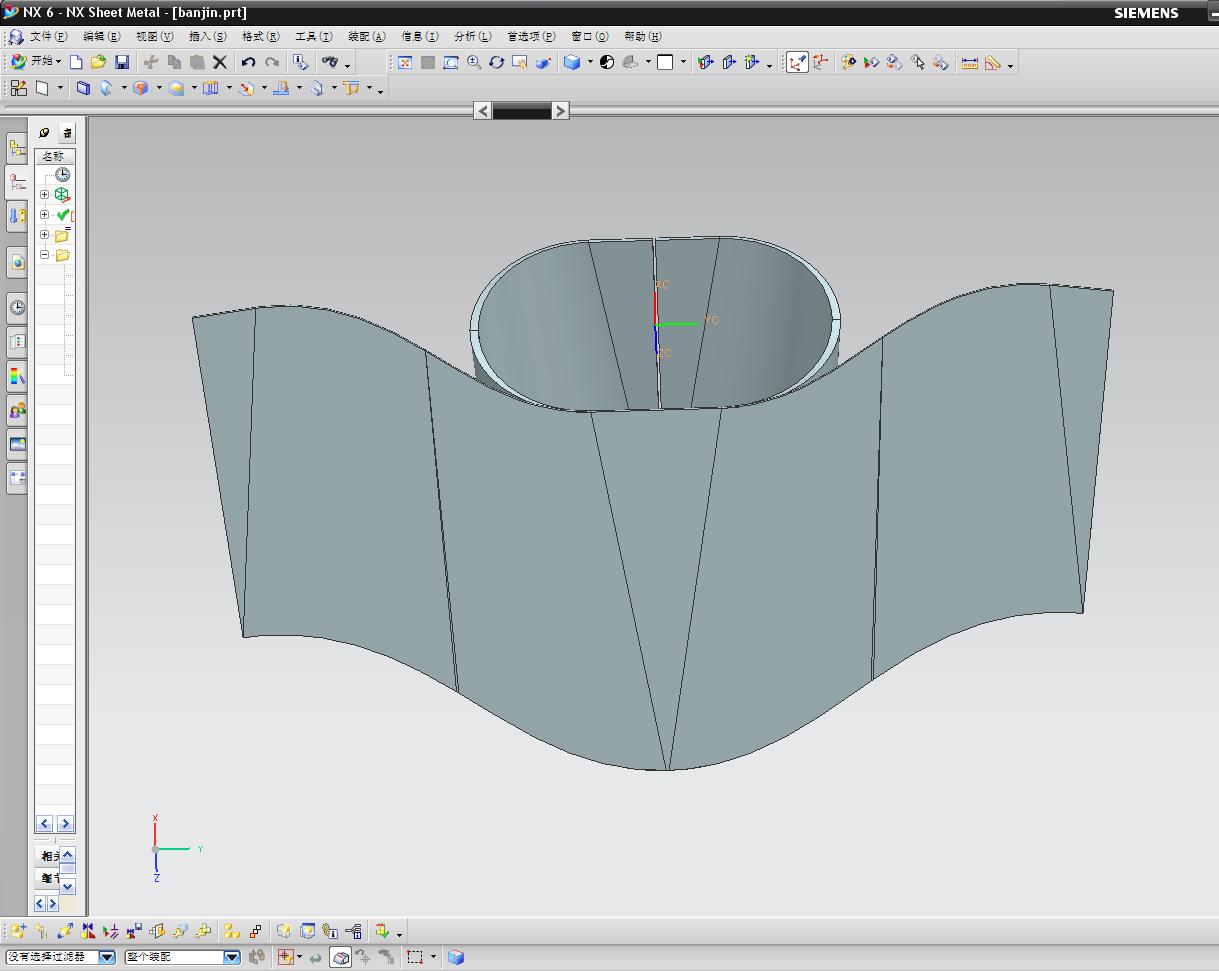This screenshot has height=971, width=1219.
Task: Click the Object Information icon
Action: point(300,62)
